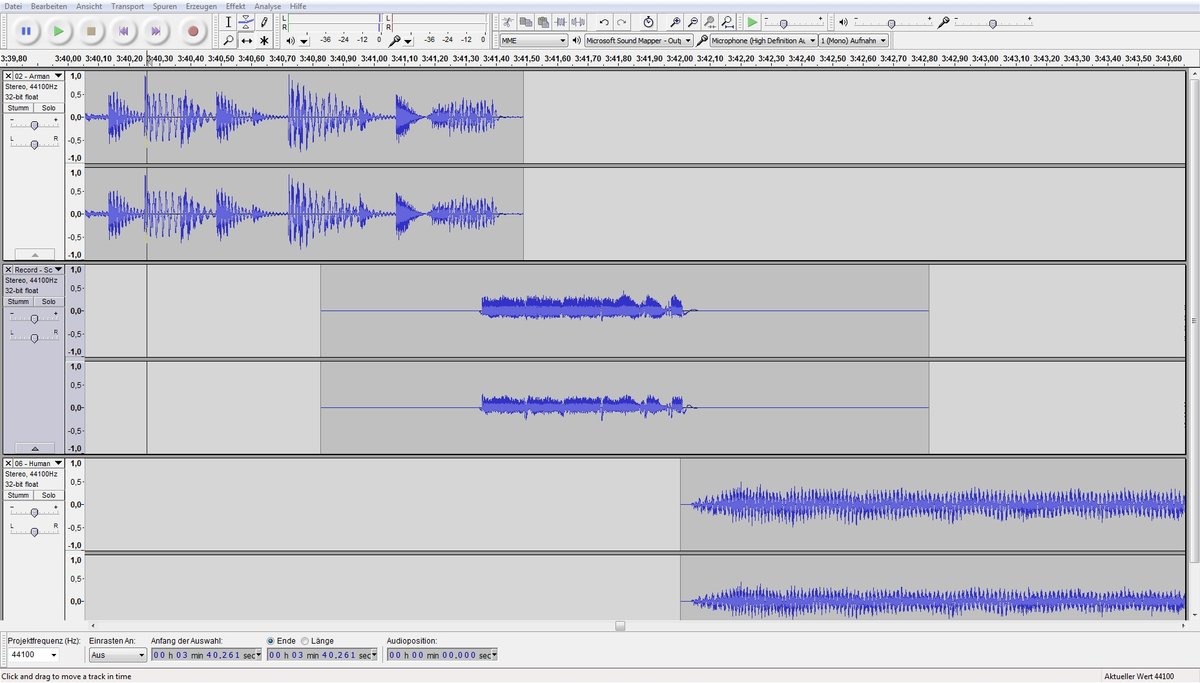Enable the Multi-tool mode

coord(265,39)
